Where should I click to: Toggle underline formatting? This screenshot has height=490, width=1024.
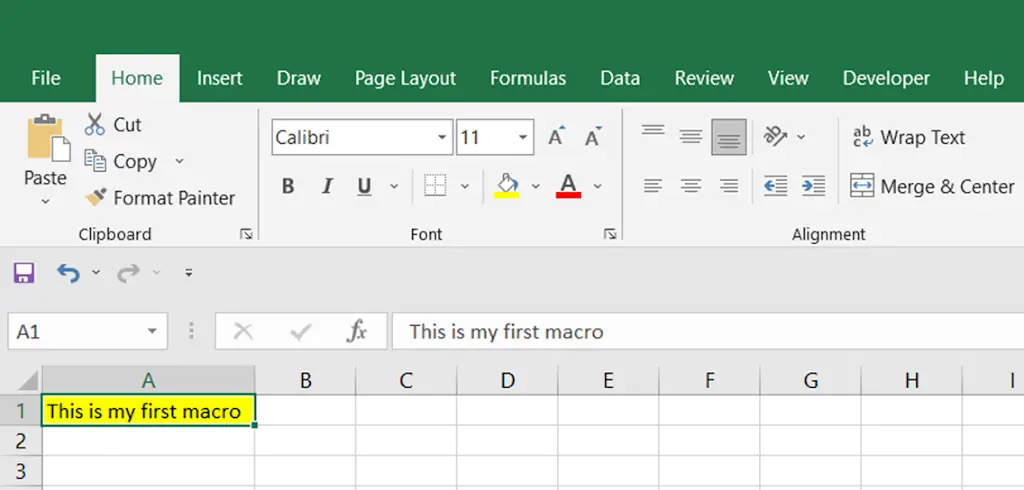364,186
